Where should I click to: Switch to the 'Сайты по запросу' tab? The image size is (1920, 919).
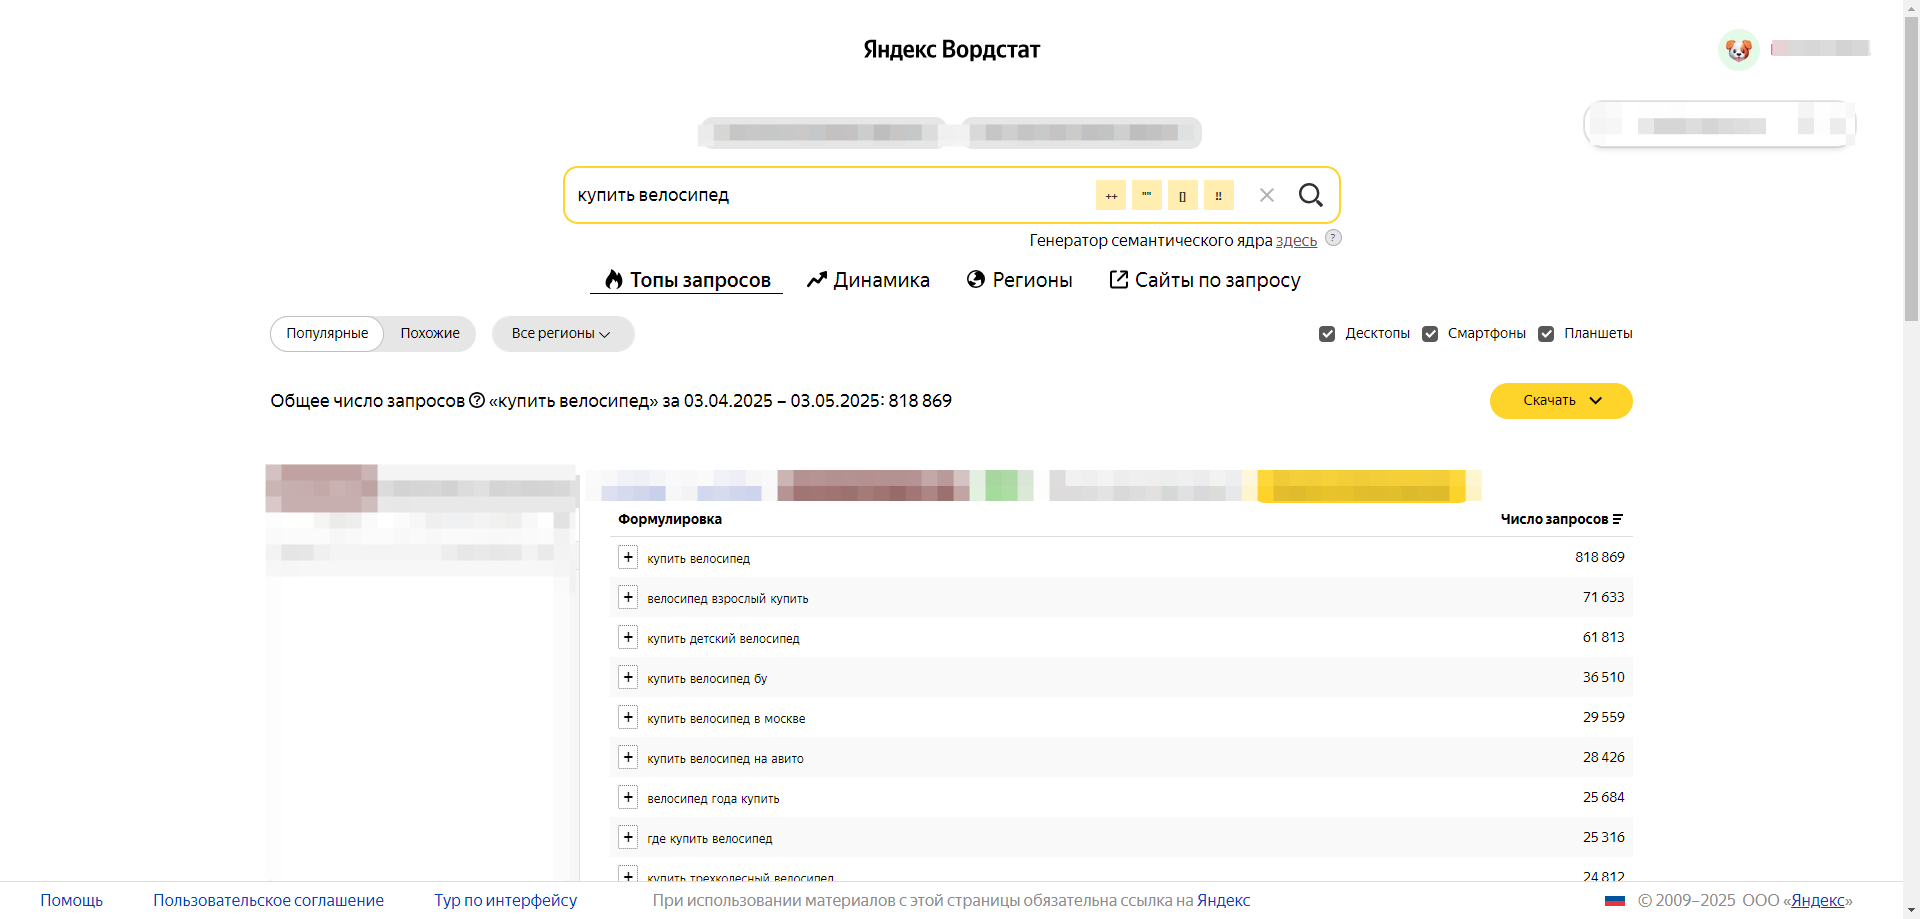[1205, 280]
